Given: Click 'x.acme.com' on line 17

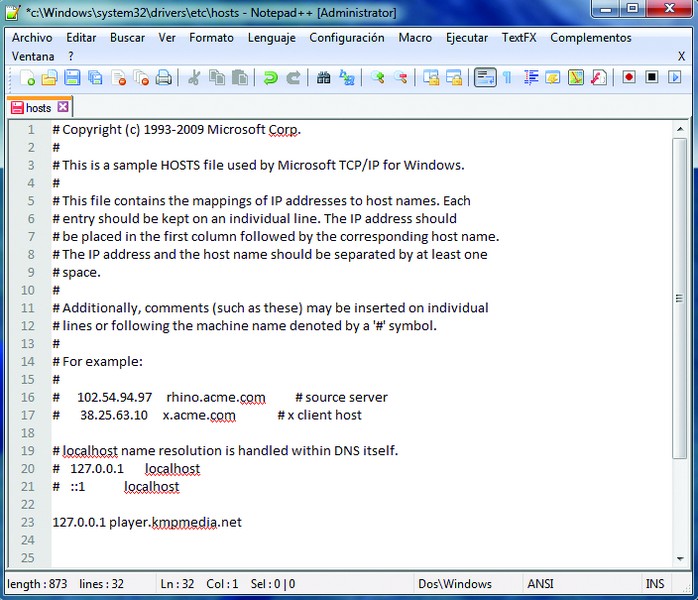Looking at the screenshot, I should coord(199,415).
